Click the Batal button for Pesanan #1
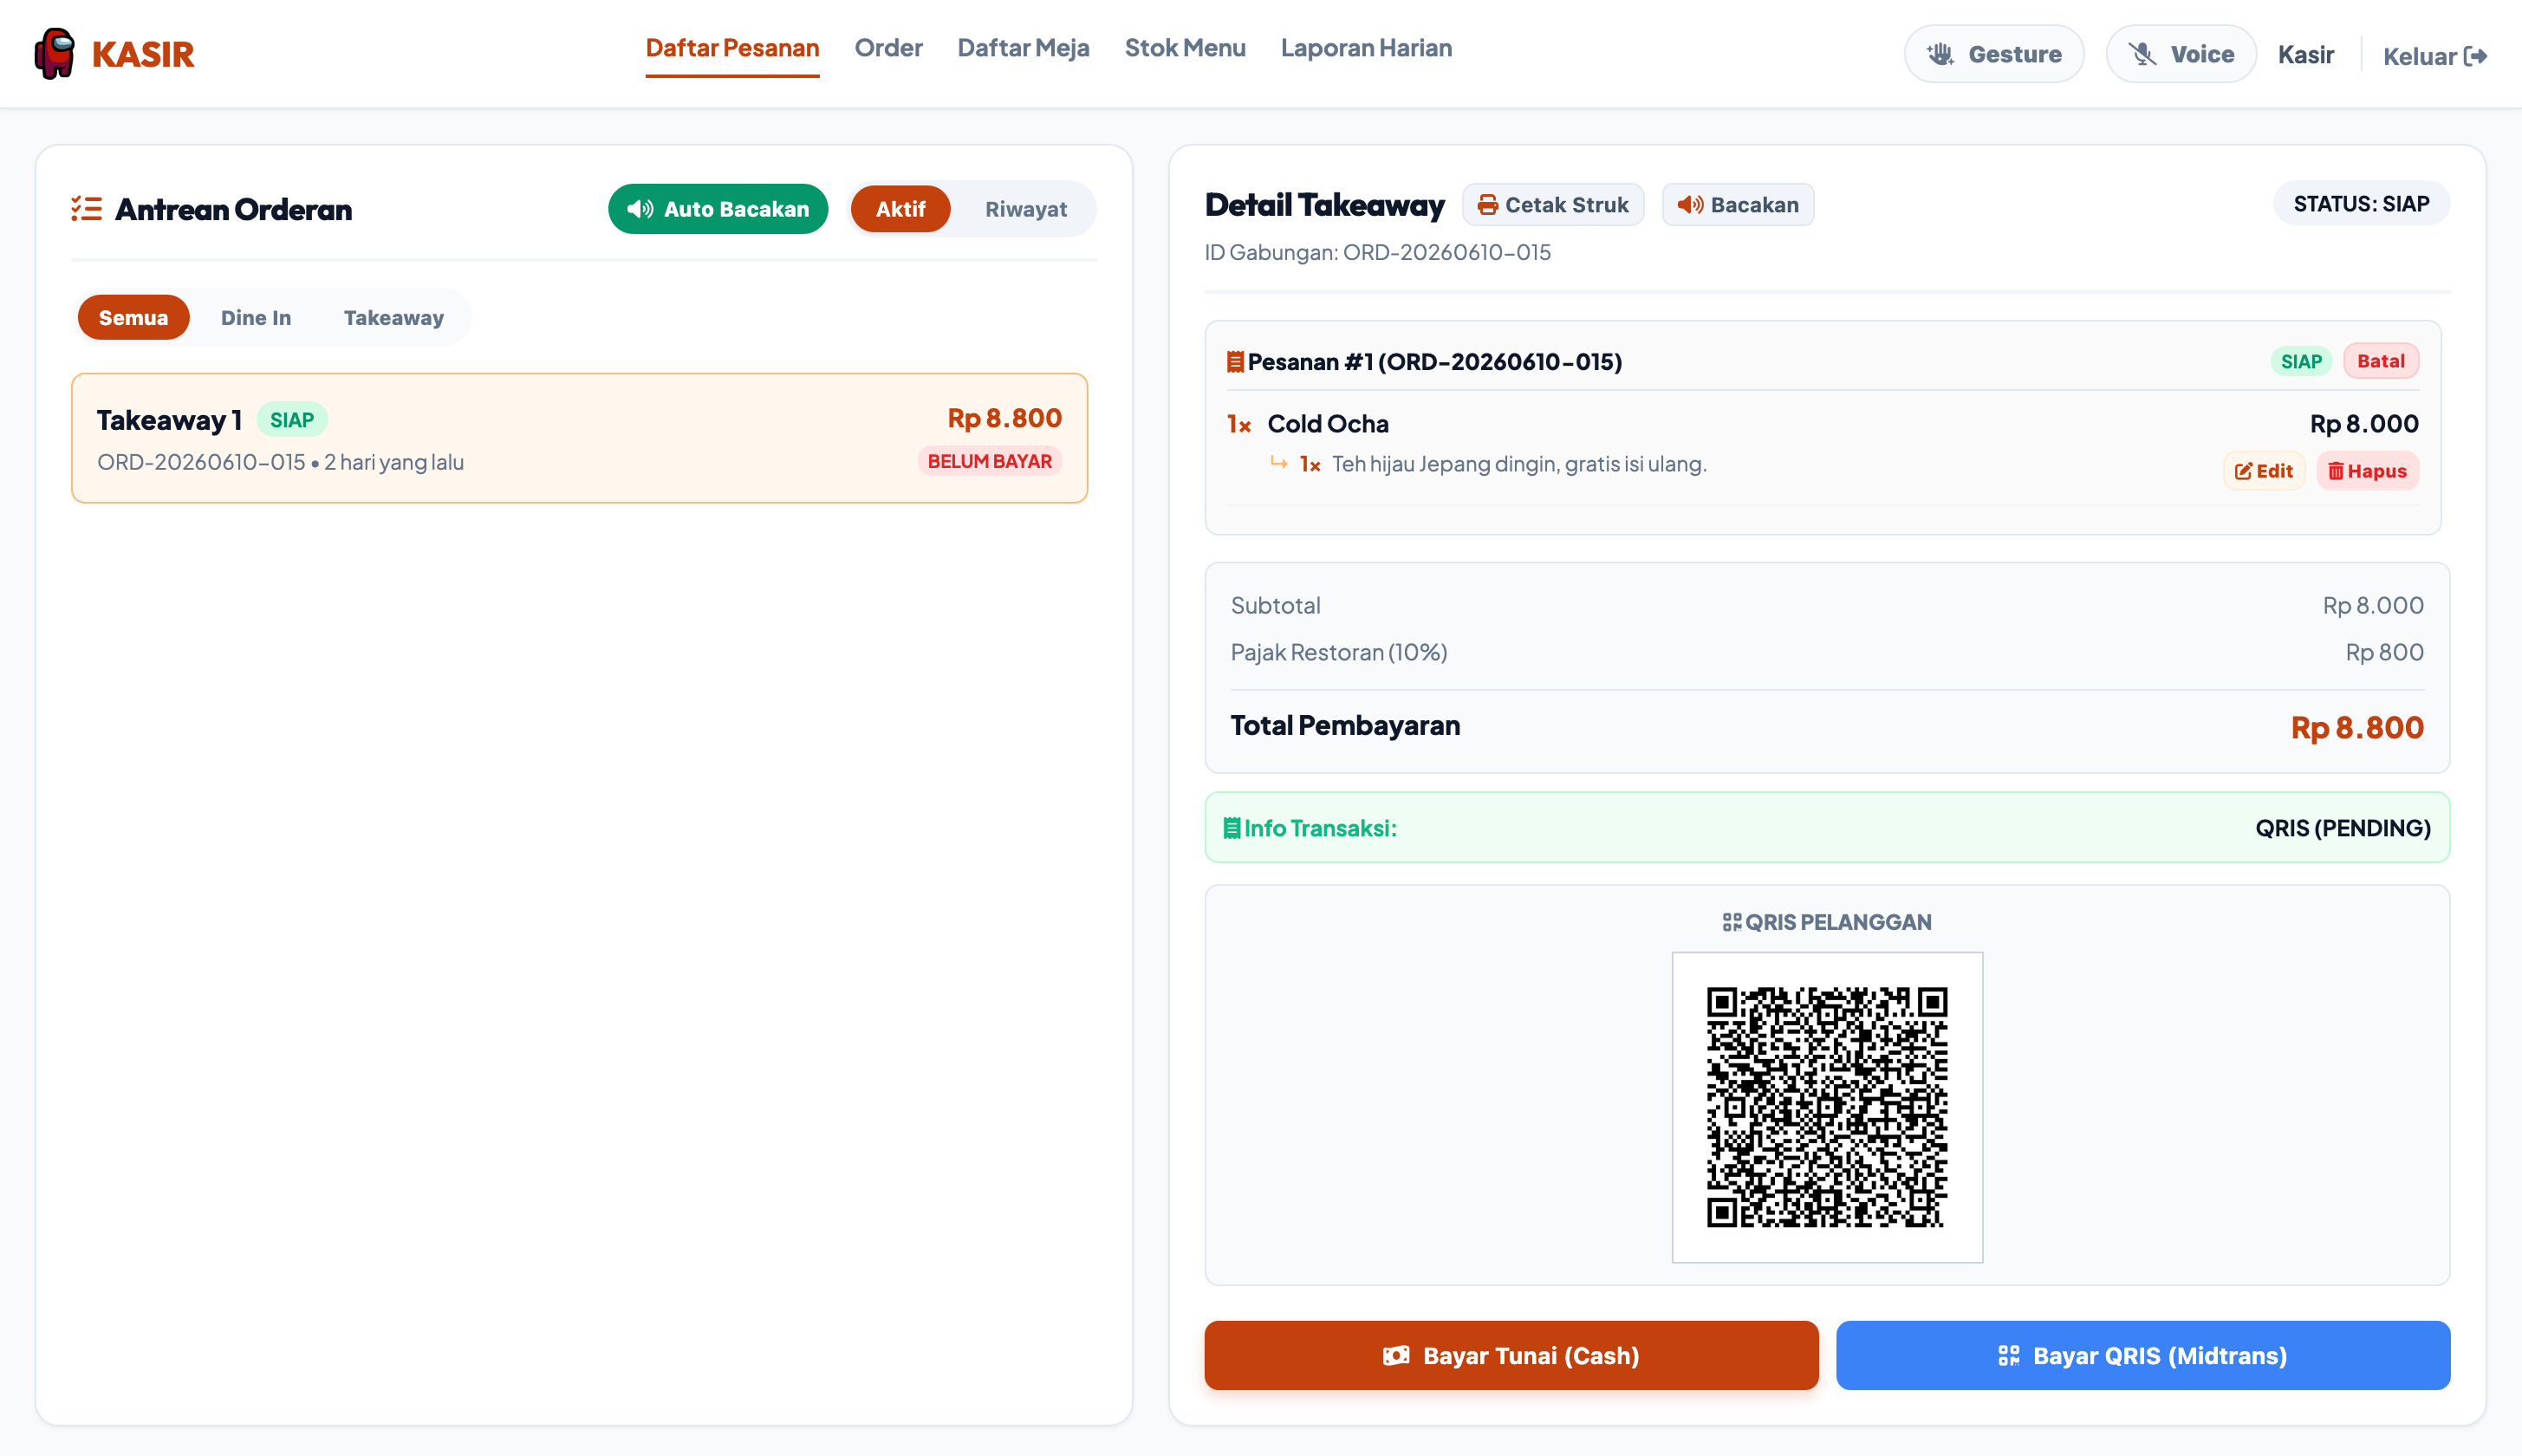The image size is (2522, 1456). coord(2380,361)
